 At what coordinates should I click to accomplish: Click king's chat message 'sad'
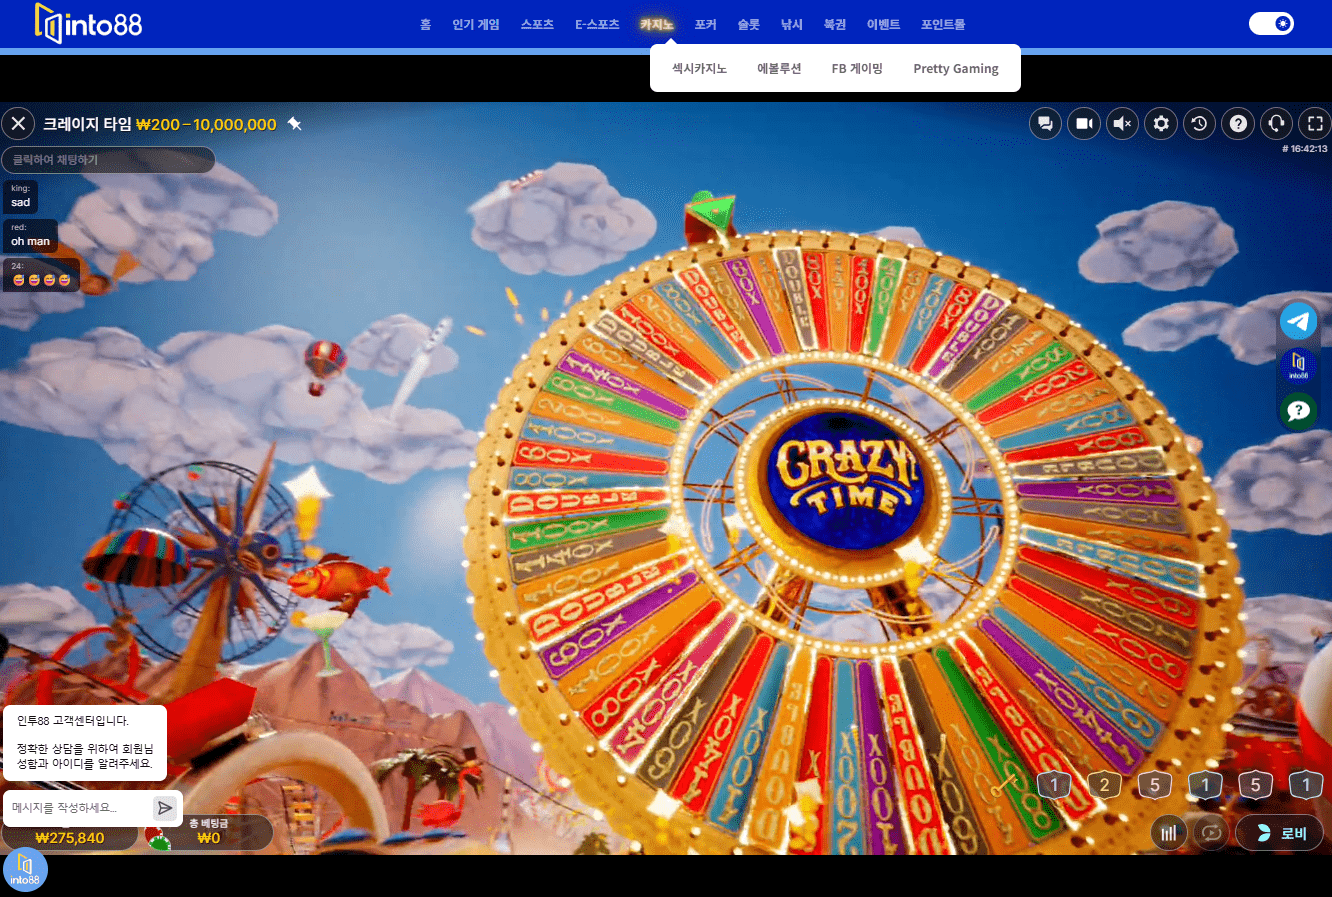(x=20, y=196)
